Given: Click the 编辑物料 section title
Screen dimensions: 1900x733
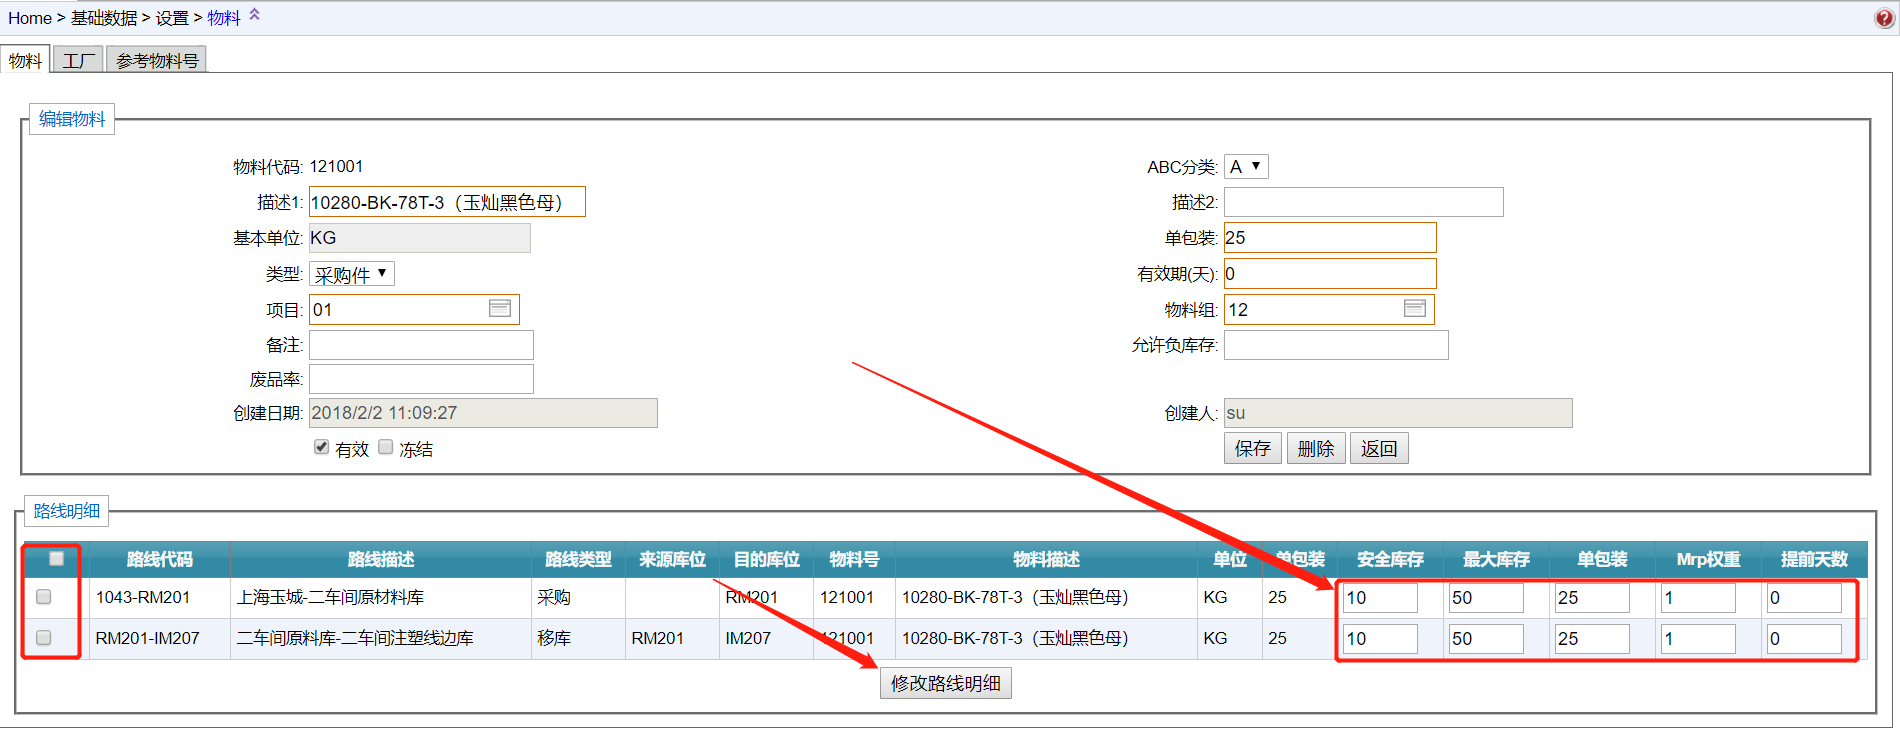Looking at the screenshot, I should [x=72, y=119].
